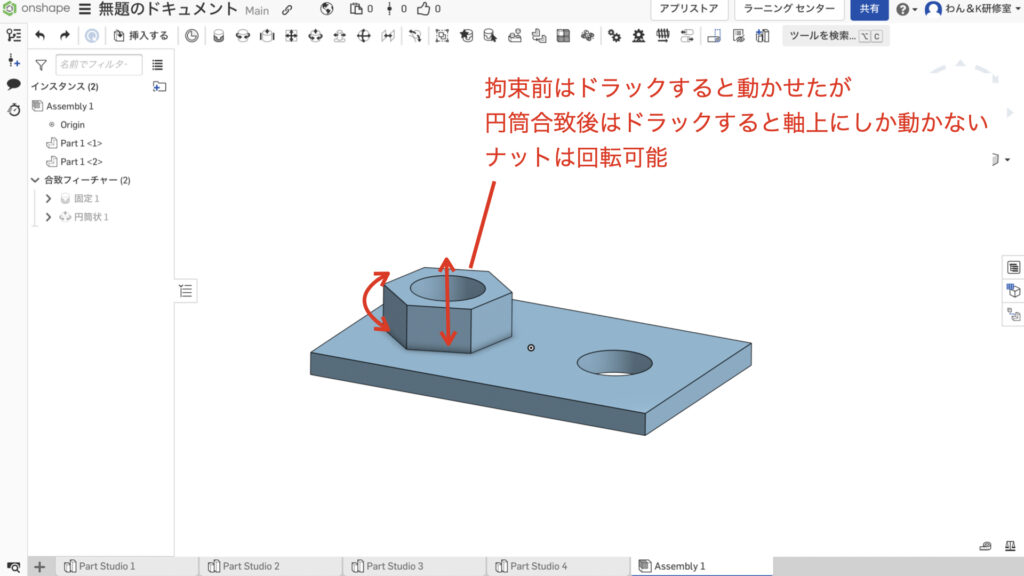Click the thumbs-up like icon
The width and height of the screenshot is (1024, 576).
coord(424,9)
